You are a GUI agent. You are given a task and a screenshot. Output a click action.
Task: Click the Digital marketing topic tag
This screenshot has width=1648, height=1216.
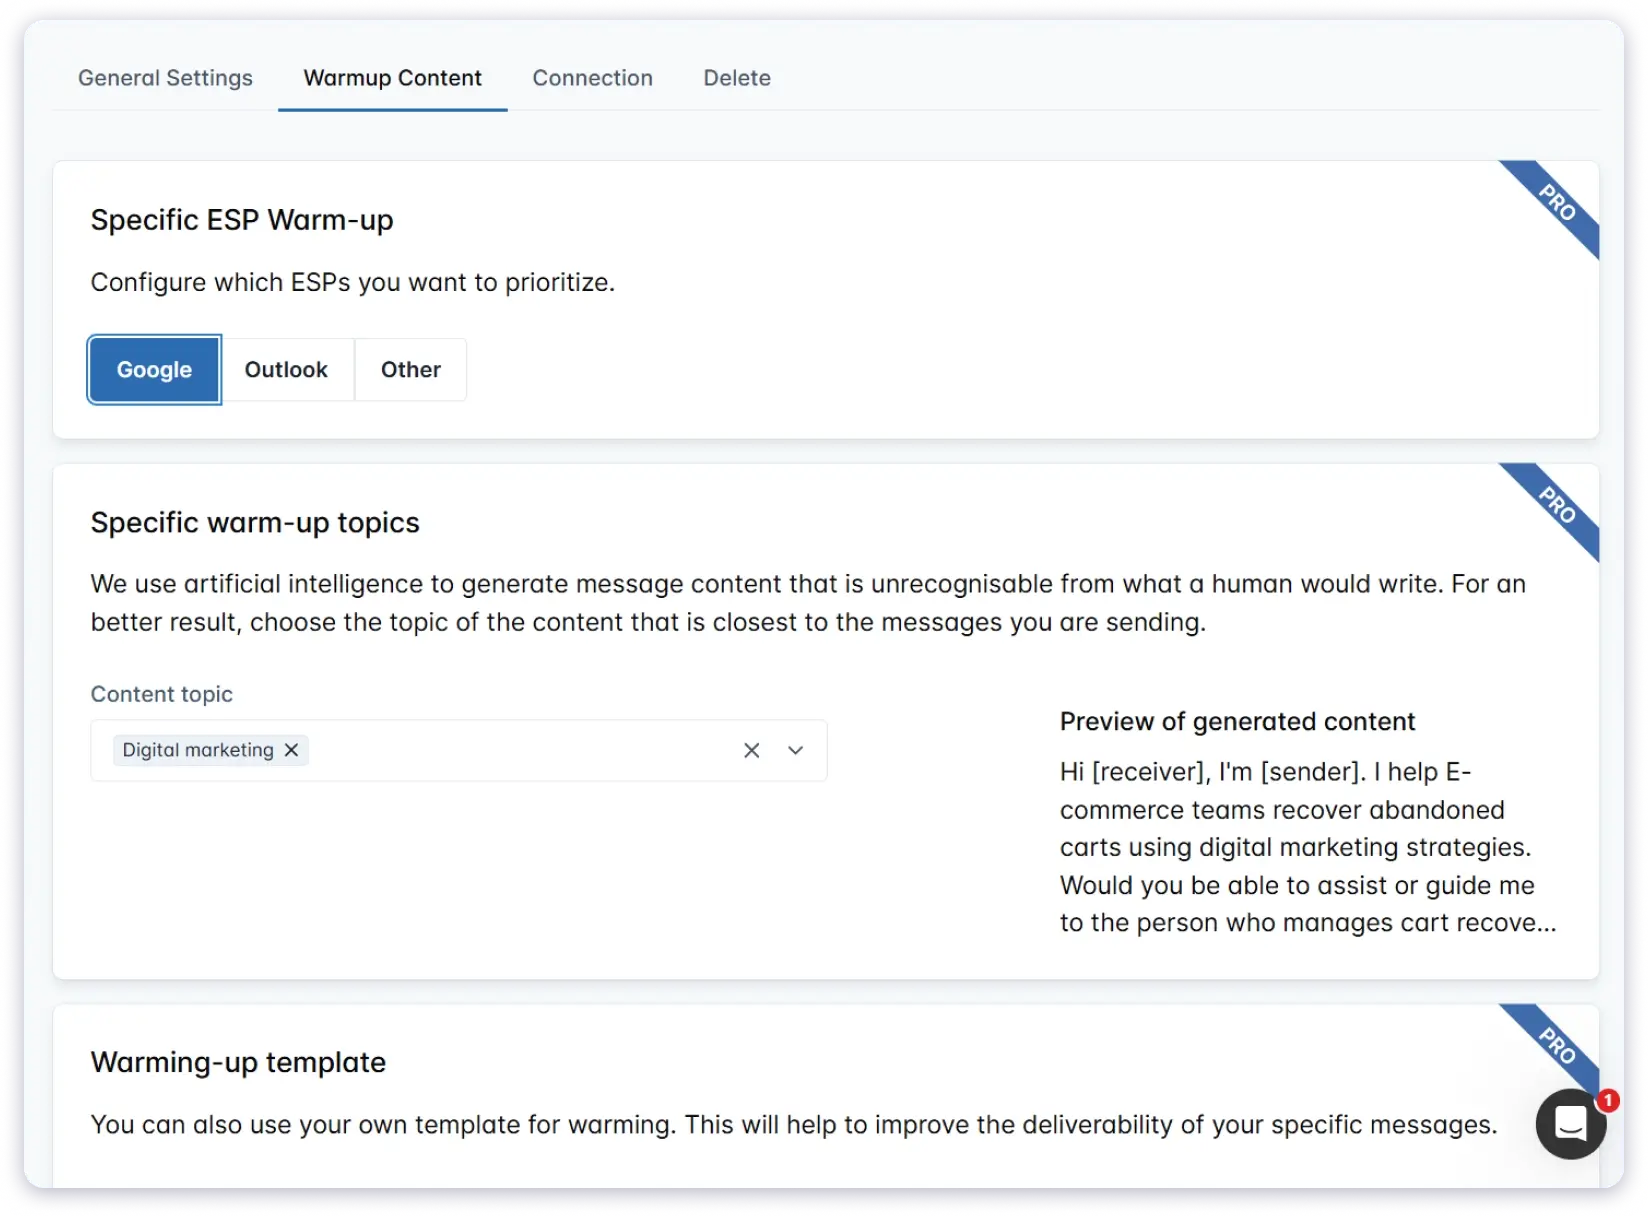click(x=195, y=749)
